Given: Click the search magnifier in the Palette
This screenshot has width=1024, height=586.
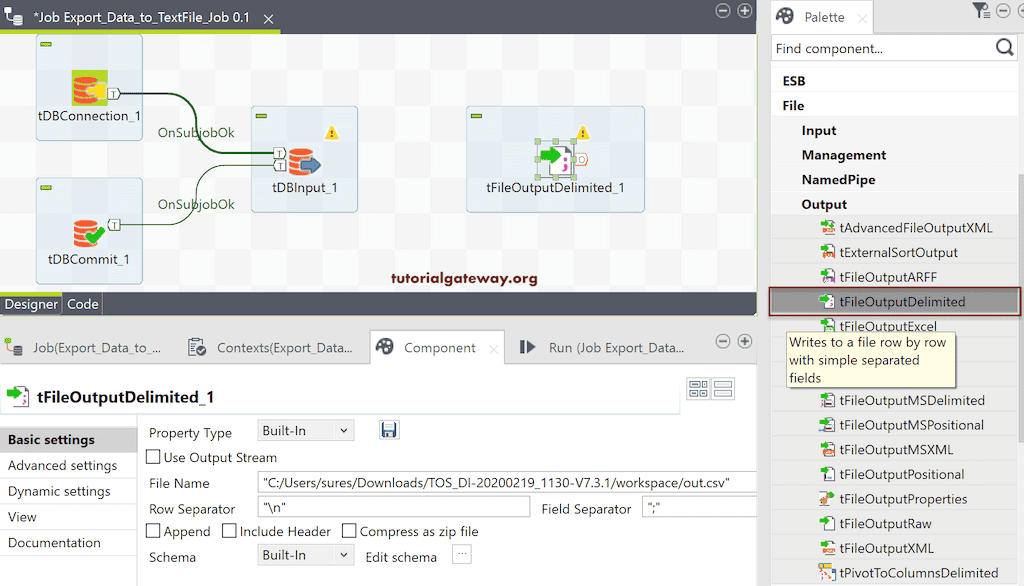Looking at the screenshot, I should click(x=1005, y=47).
